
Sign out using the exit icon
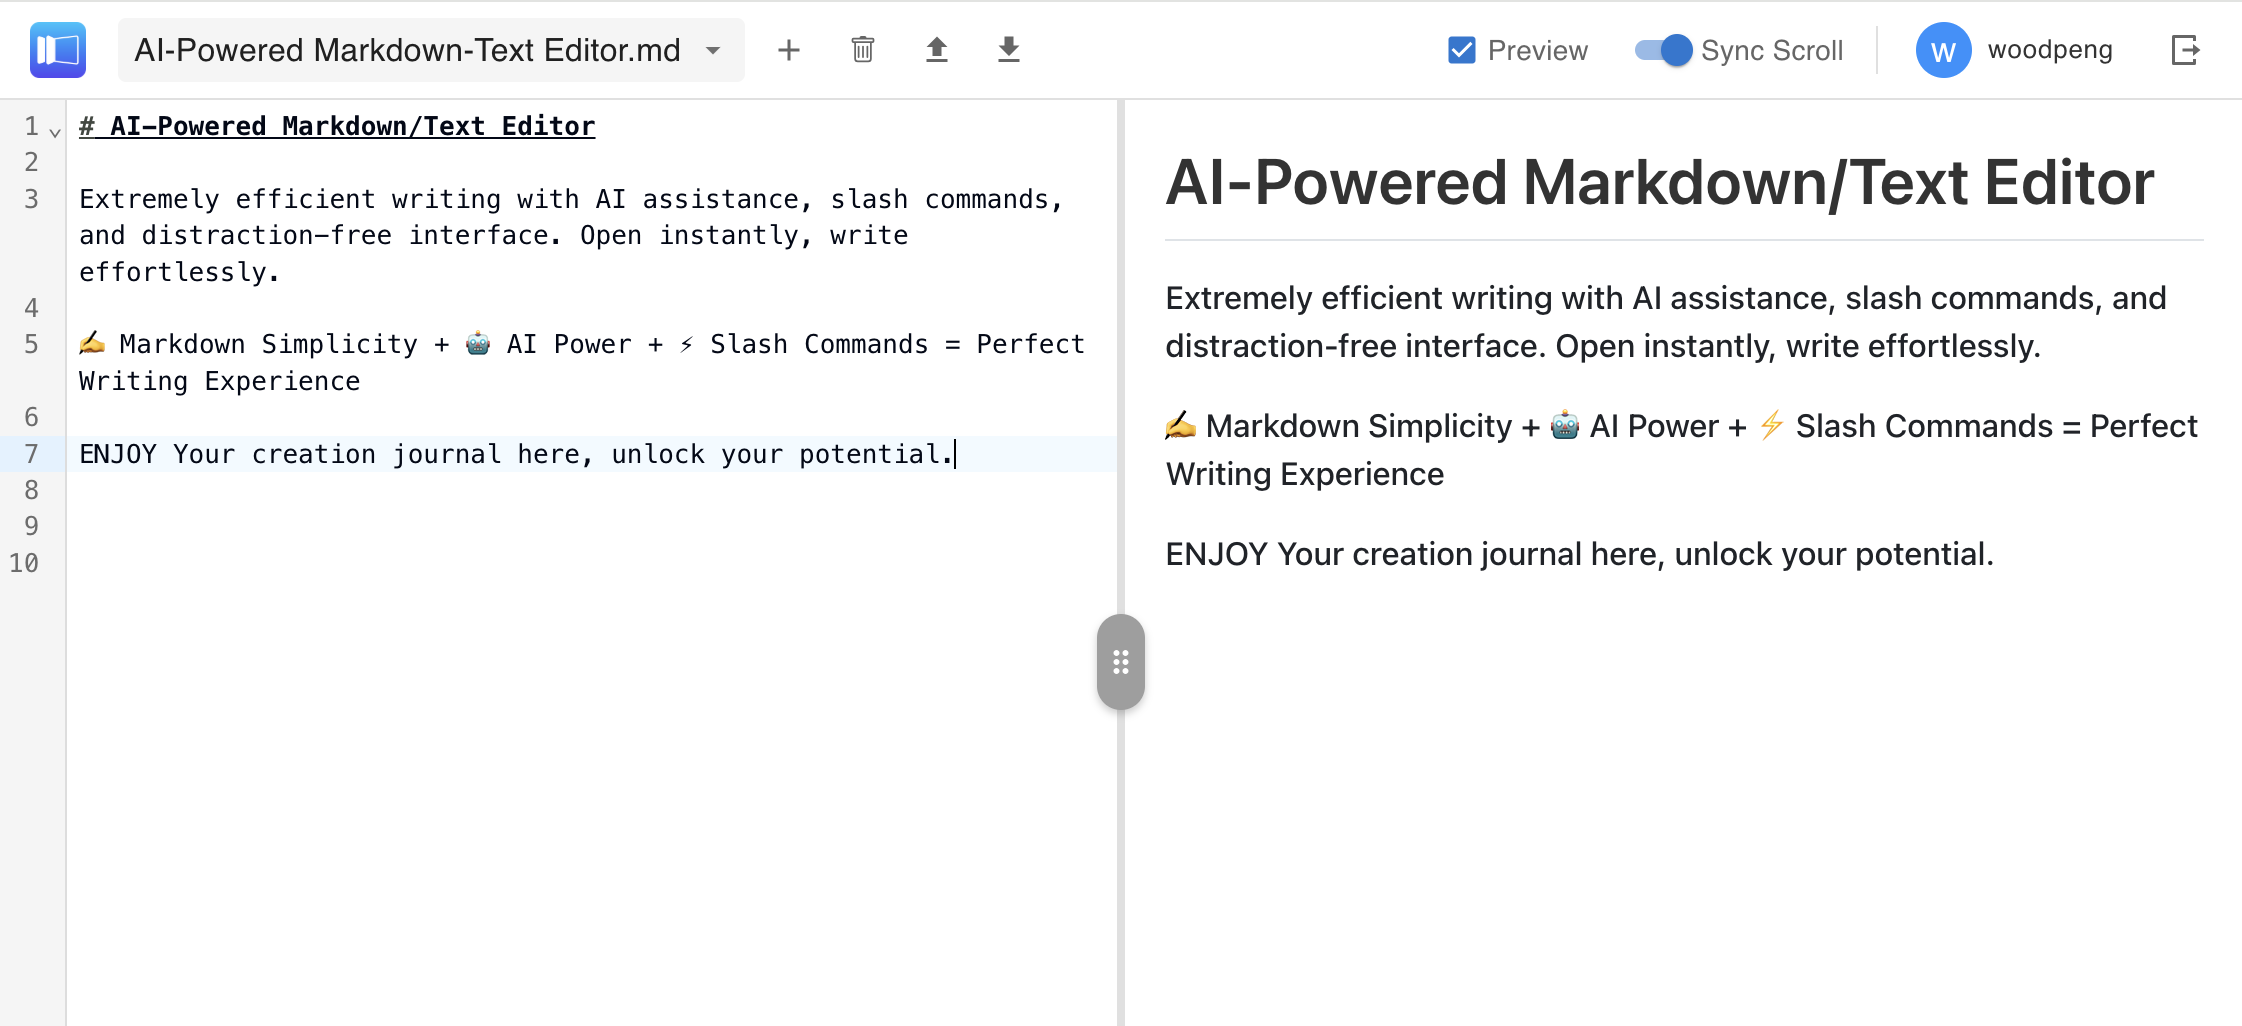tap(2186, 49)
